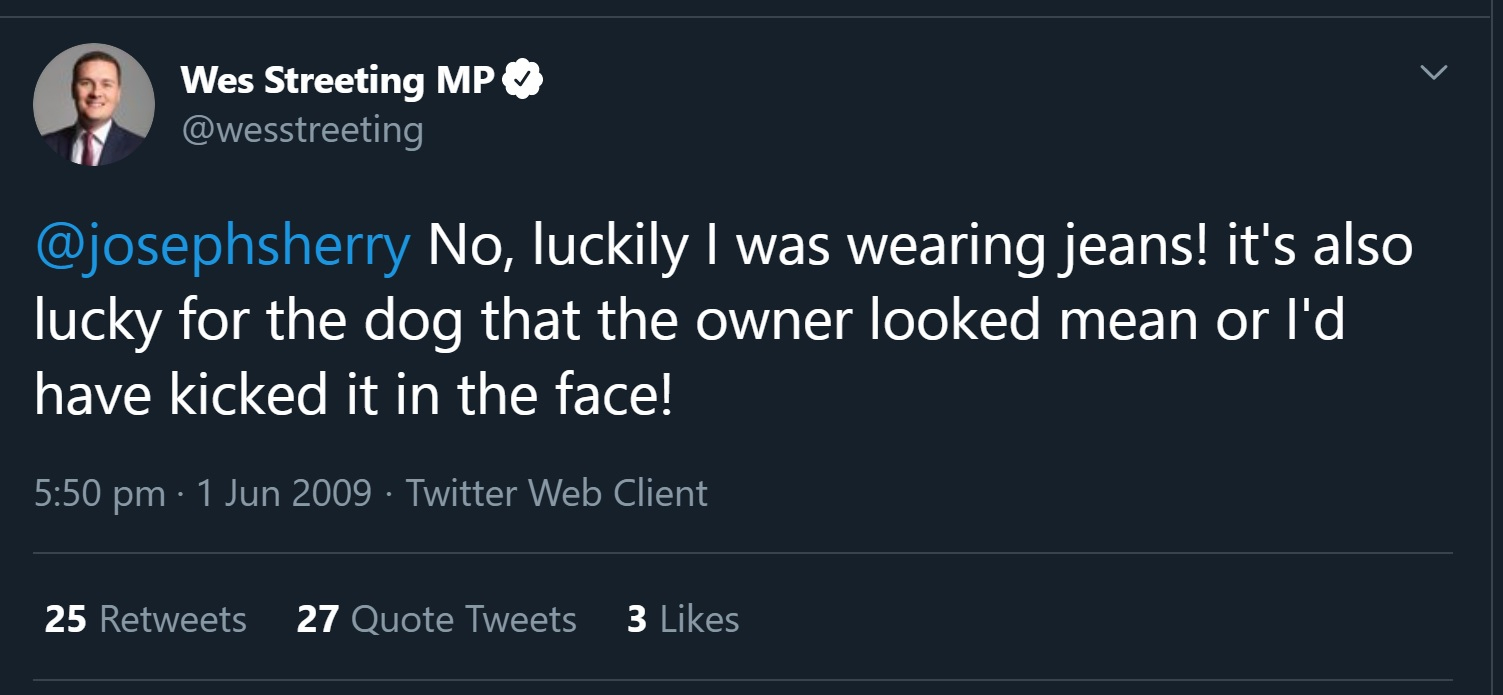Open the Twitter Web Client source link
The height and width of the screenshot is (695, 1503).
(556, 493)
